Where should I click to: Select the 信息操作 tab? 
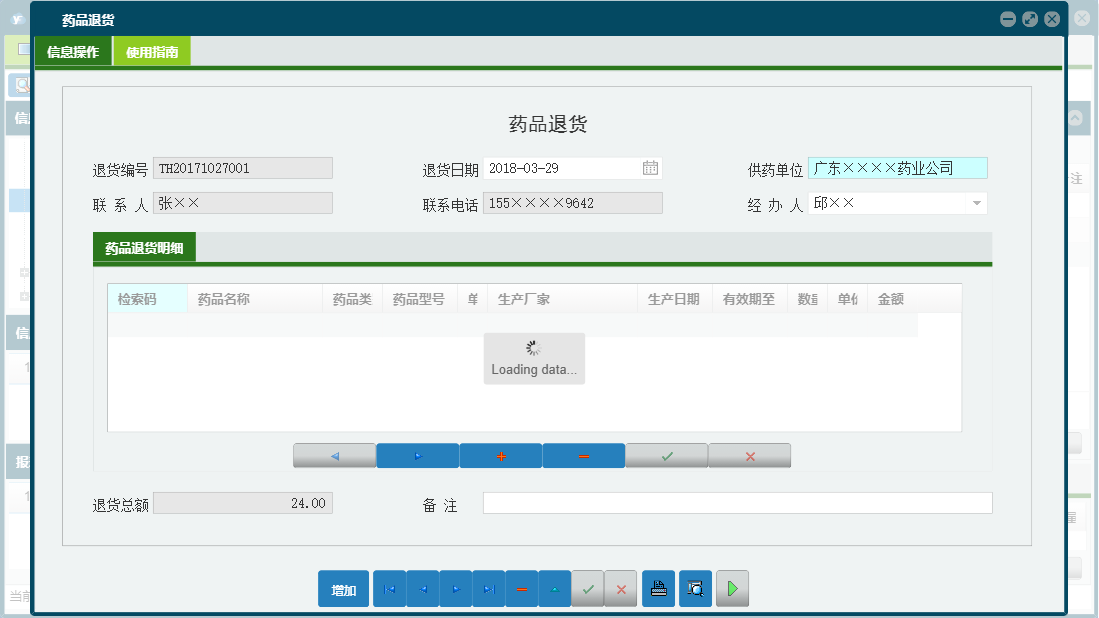(73, 50)
